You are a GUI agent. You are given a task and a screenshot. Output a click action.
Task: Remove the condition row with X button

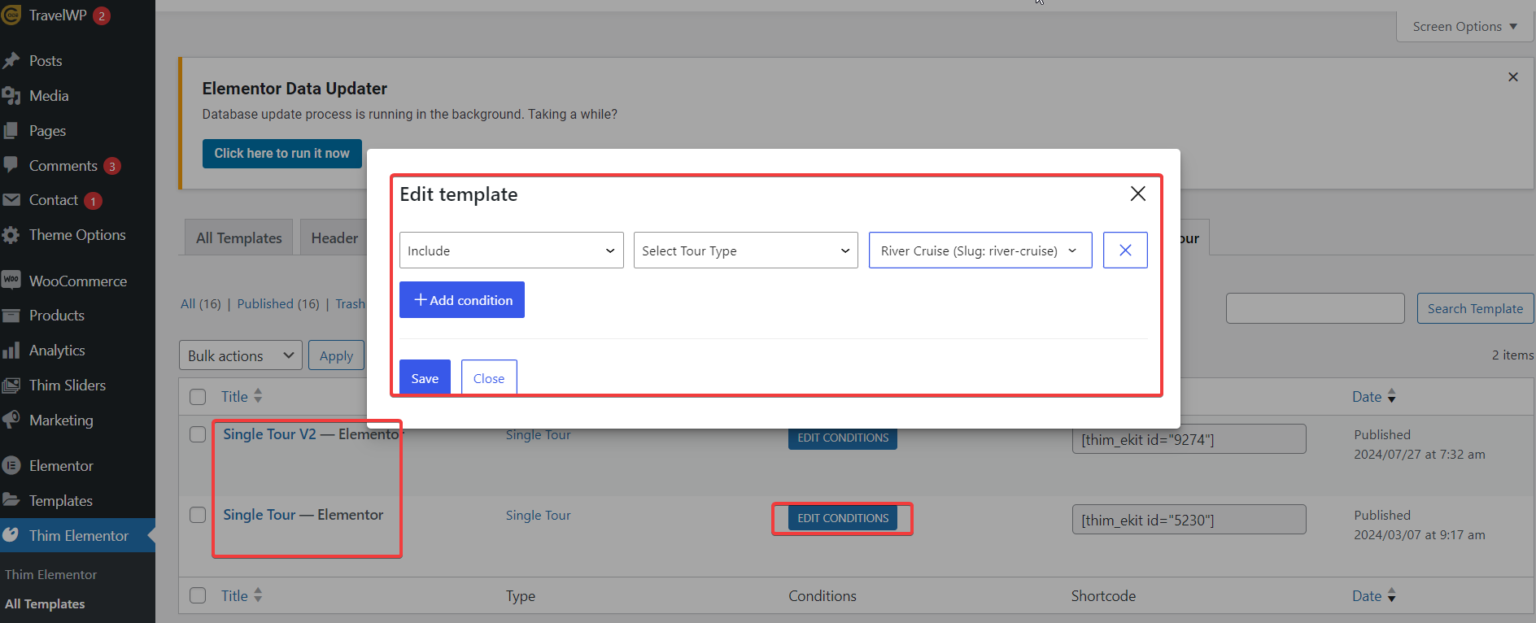tap(1125, 250)
